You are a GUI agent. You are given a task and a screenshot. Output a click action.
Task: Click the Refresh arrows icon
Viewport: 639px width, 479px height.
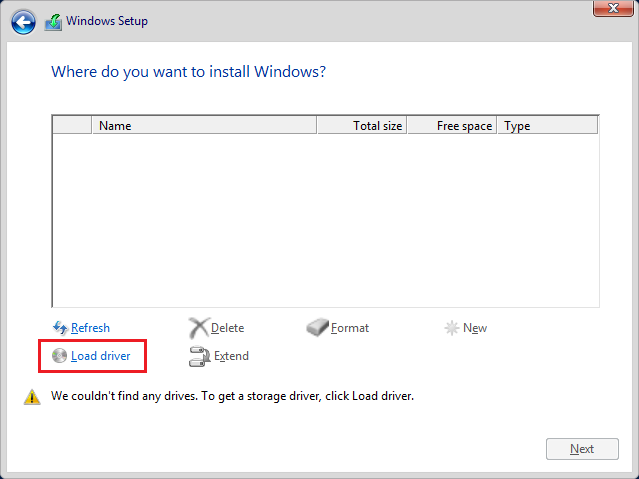60,328
